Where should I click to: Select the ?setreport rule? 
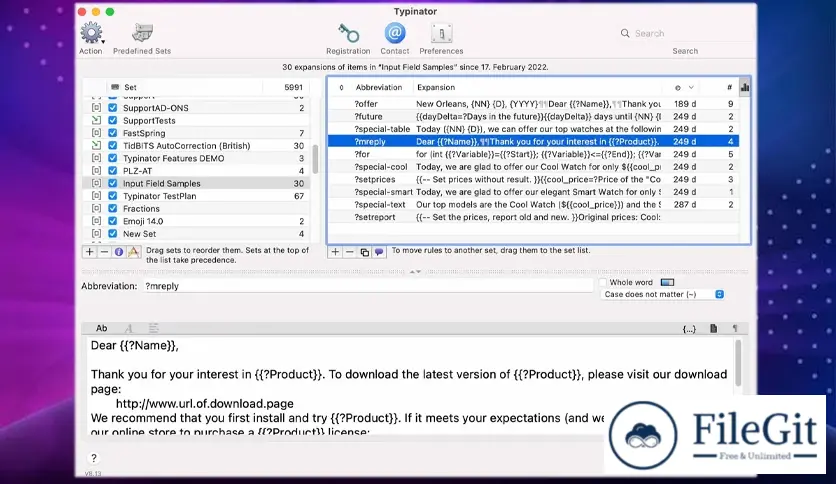coord(533,217)
